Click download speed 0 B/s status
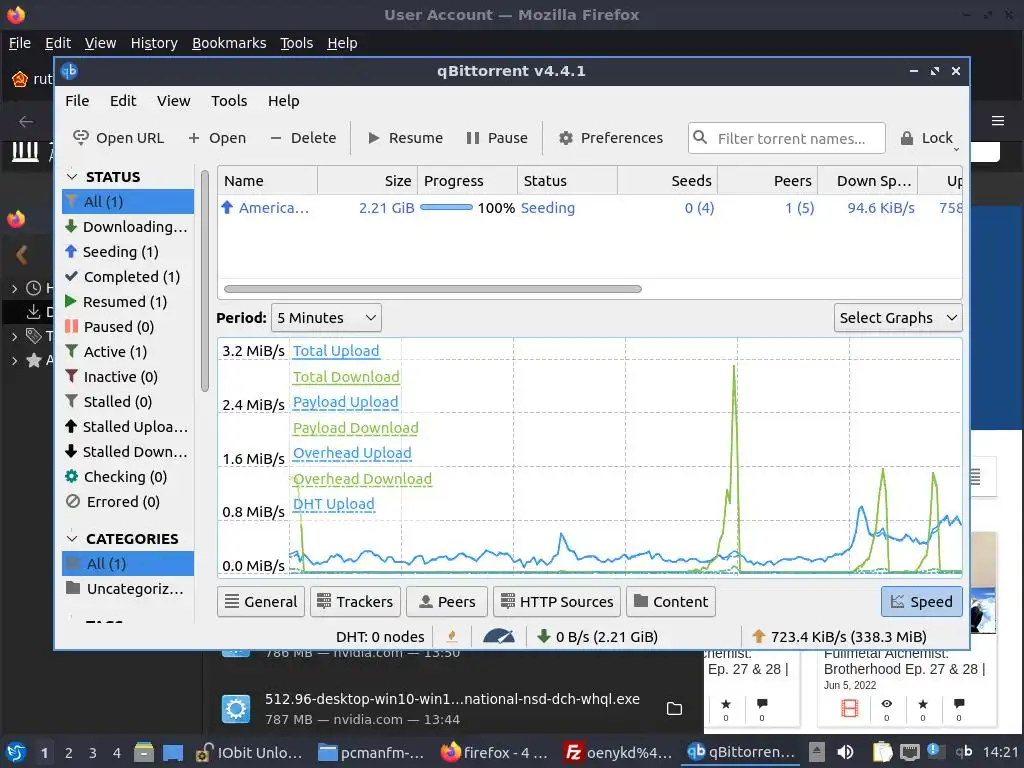This screenshot has height=768, width=1024. tap(597, 636)
